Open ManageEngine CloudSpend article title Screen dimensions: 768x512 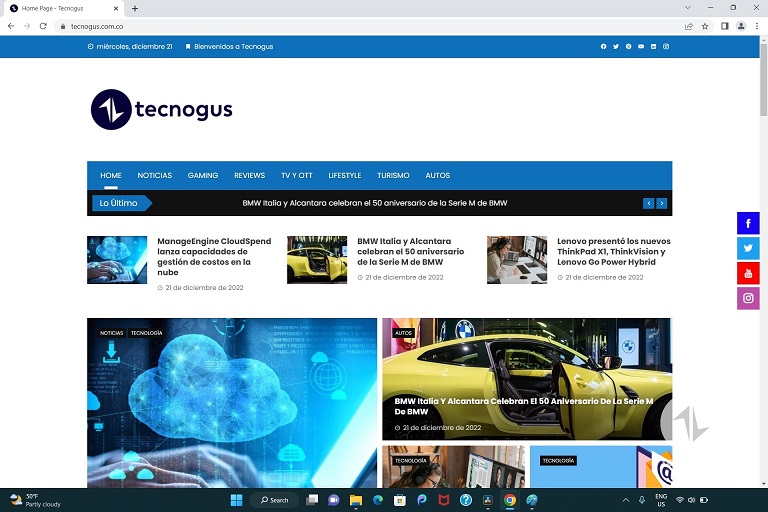(214, 257)
